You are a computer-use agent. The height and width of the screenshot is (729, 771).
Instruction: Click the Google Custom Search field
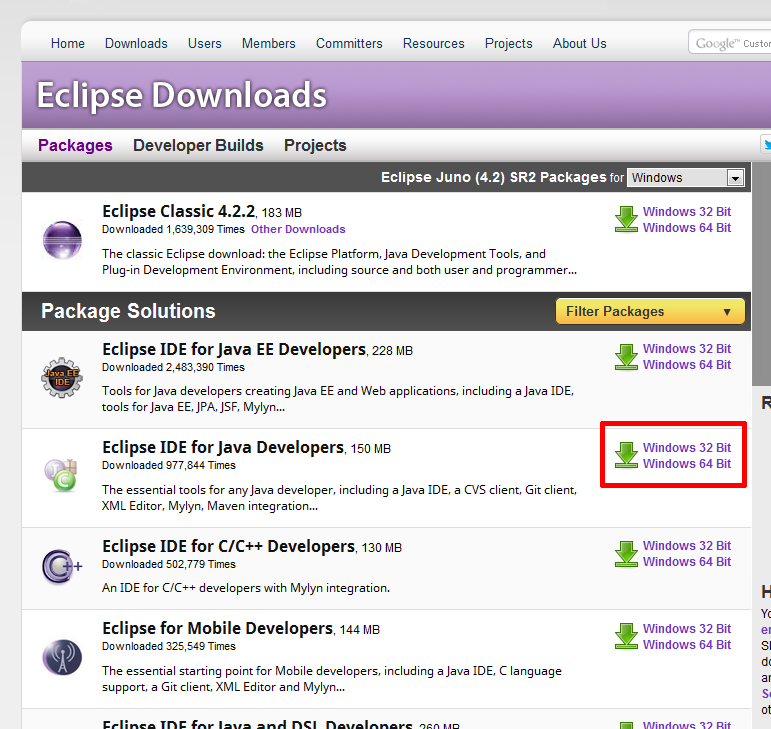730,43
